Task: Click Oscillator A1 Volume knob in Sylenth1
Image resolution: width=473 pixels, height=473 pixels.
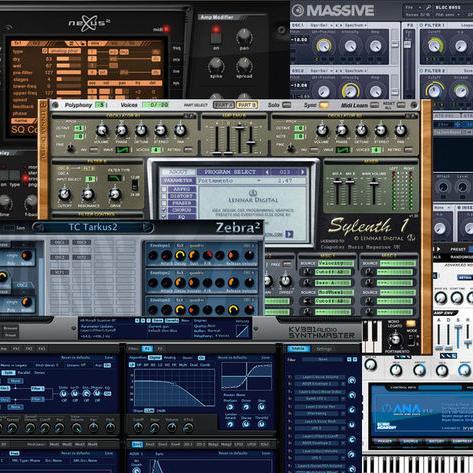Action: (x=102, y=131)
